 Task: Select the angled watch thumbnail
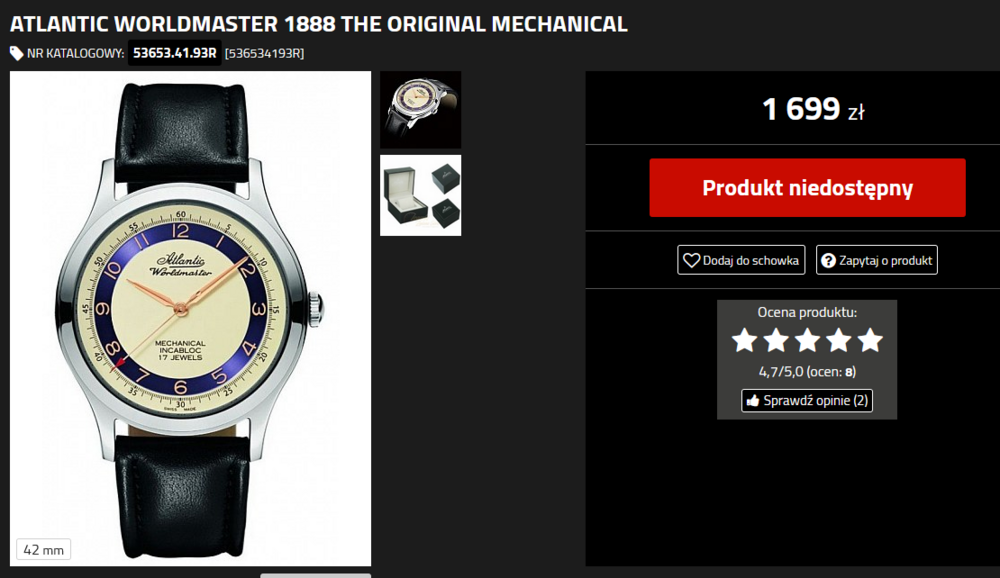click(x=421, y=110)
